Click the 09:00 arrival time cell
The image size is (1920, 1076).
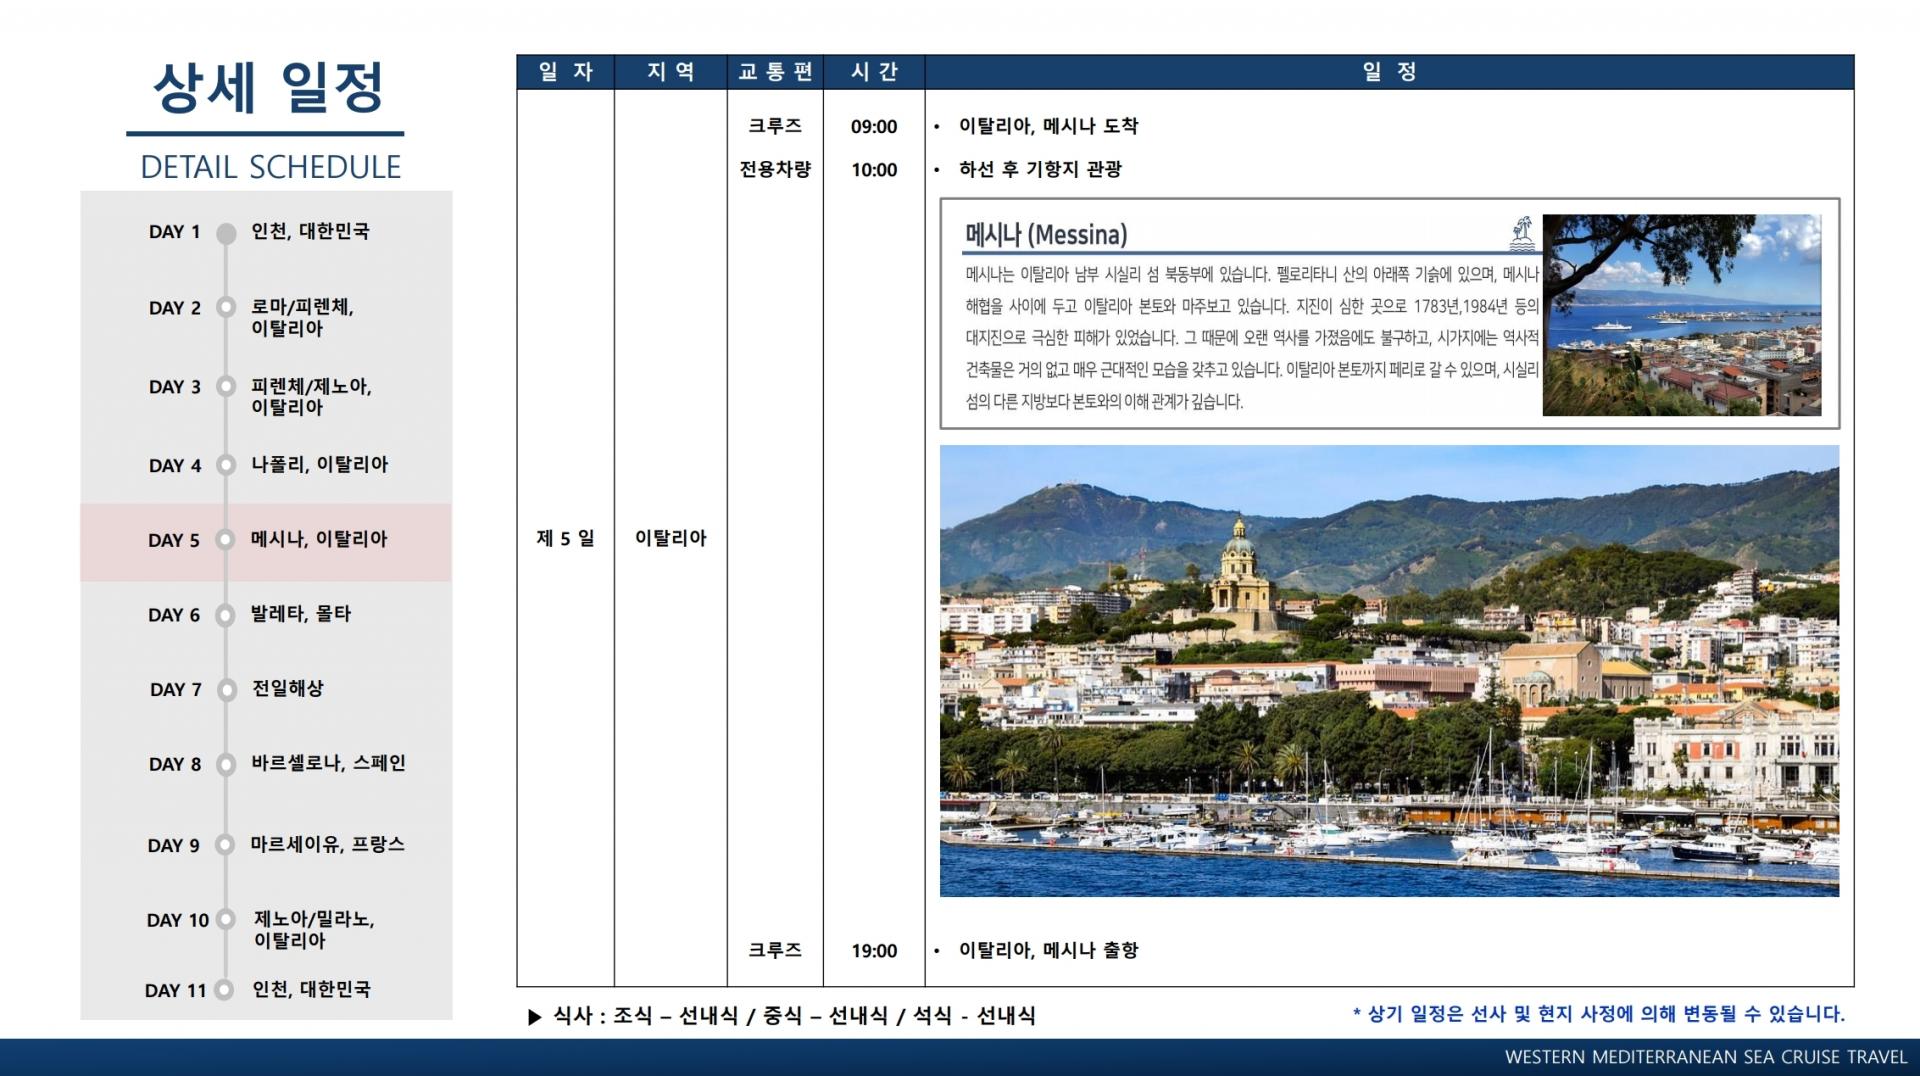click(x=874, y=127)
